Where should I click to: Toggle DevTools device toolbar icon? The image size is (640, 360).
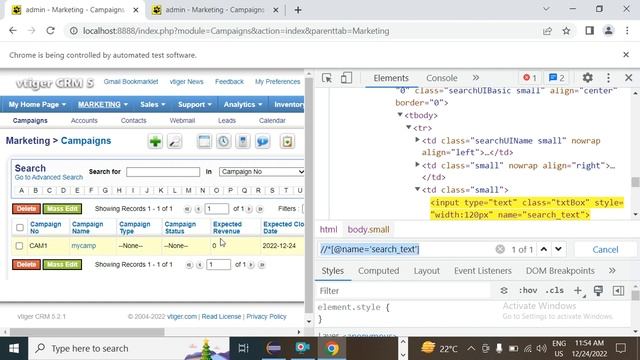click(x=346, y=78)
